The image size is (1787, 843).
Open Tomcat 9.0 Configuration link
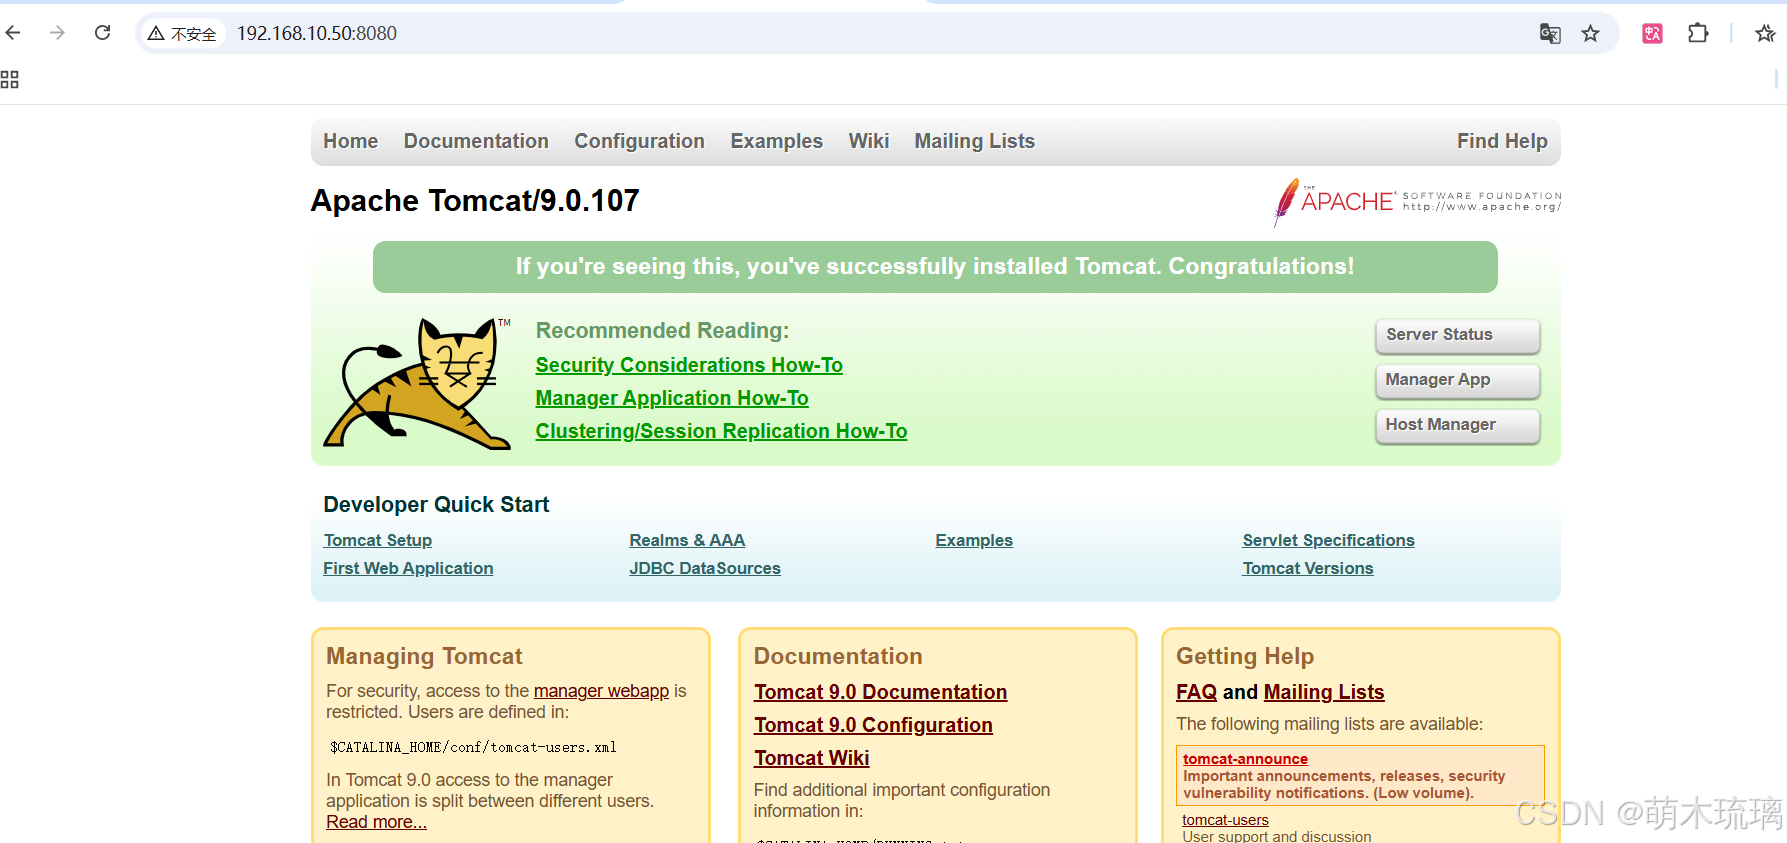coord(873,725)
